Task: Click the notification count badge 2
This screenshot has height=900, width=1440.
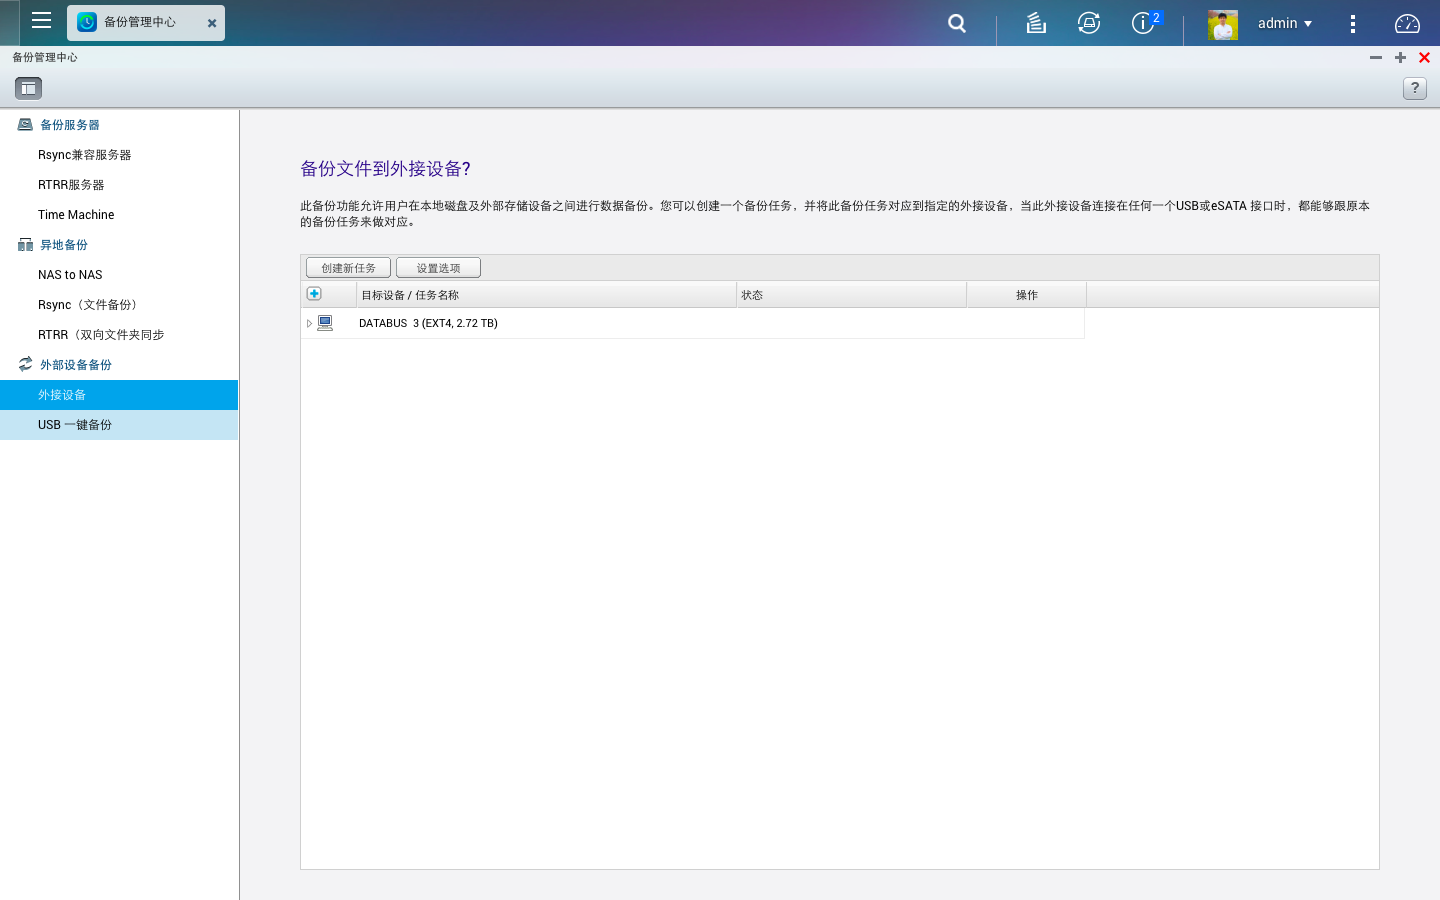Action: (x=1156, y=18)
